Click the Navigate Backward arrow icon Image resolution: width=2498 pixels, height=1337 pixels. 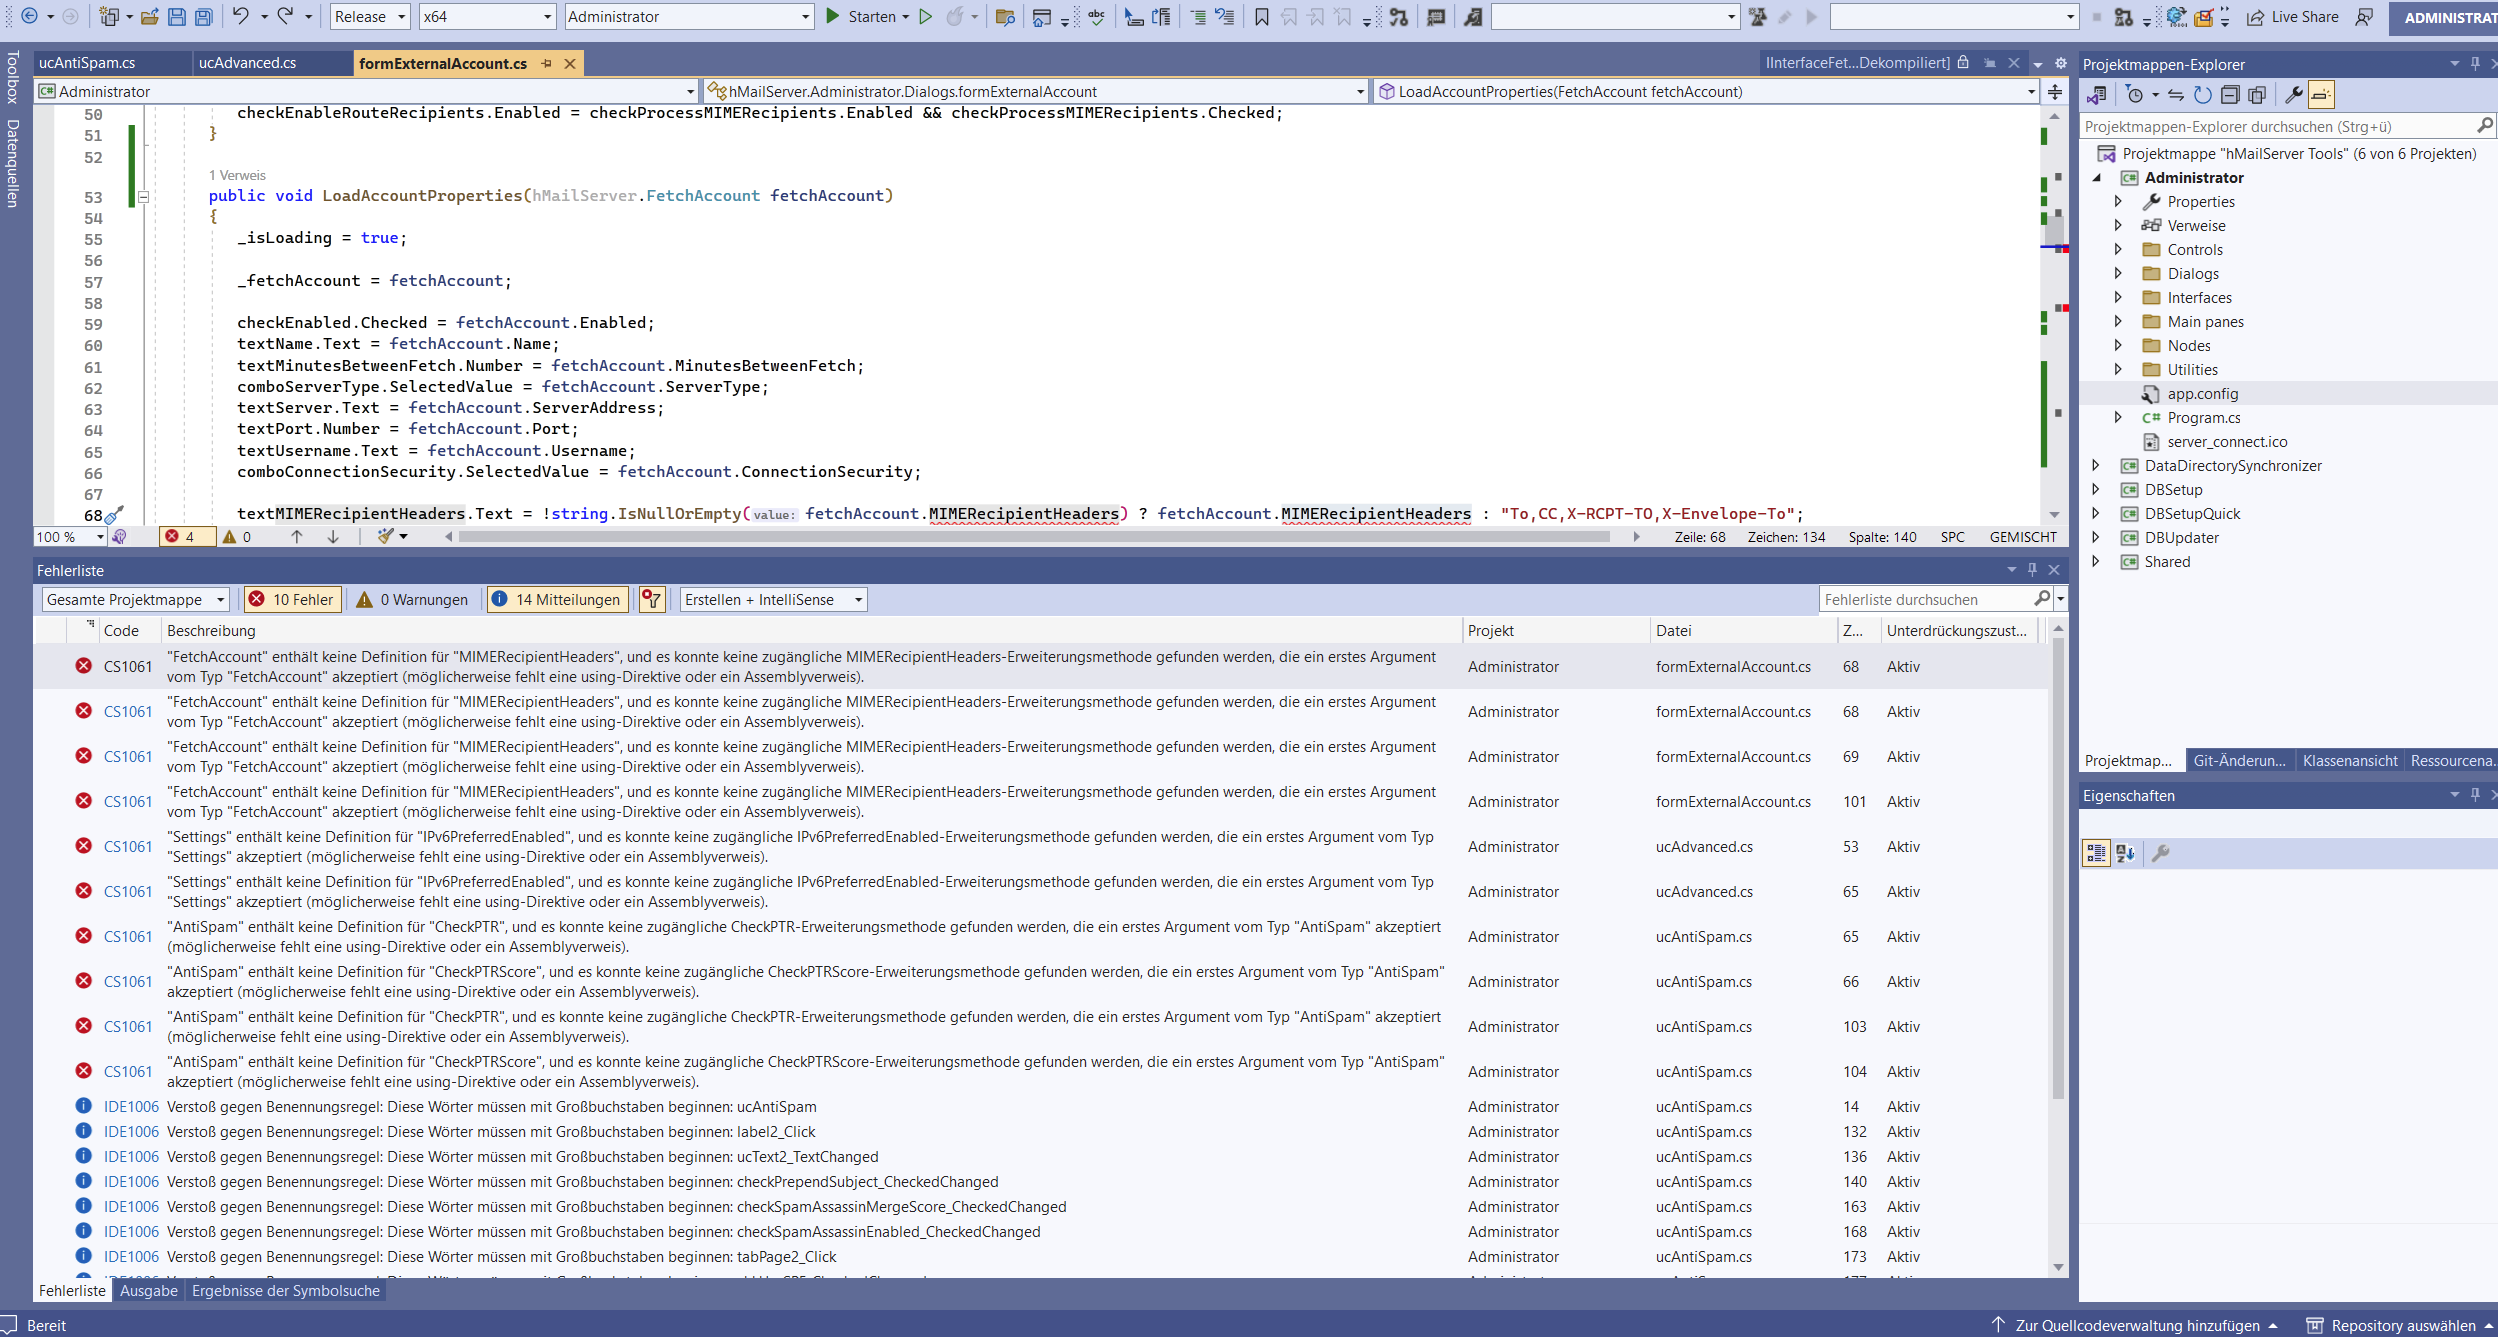click(x=30, y=16)
